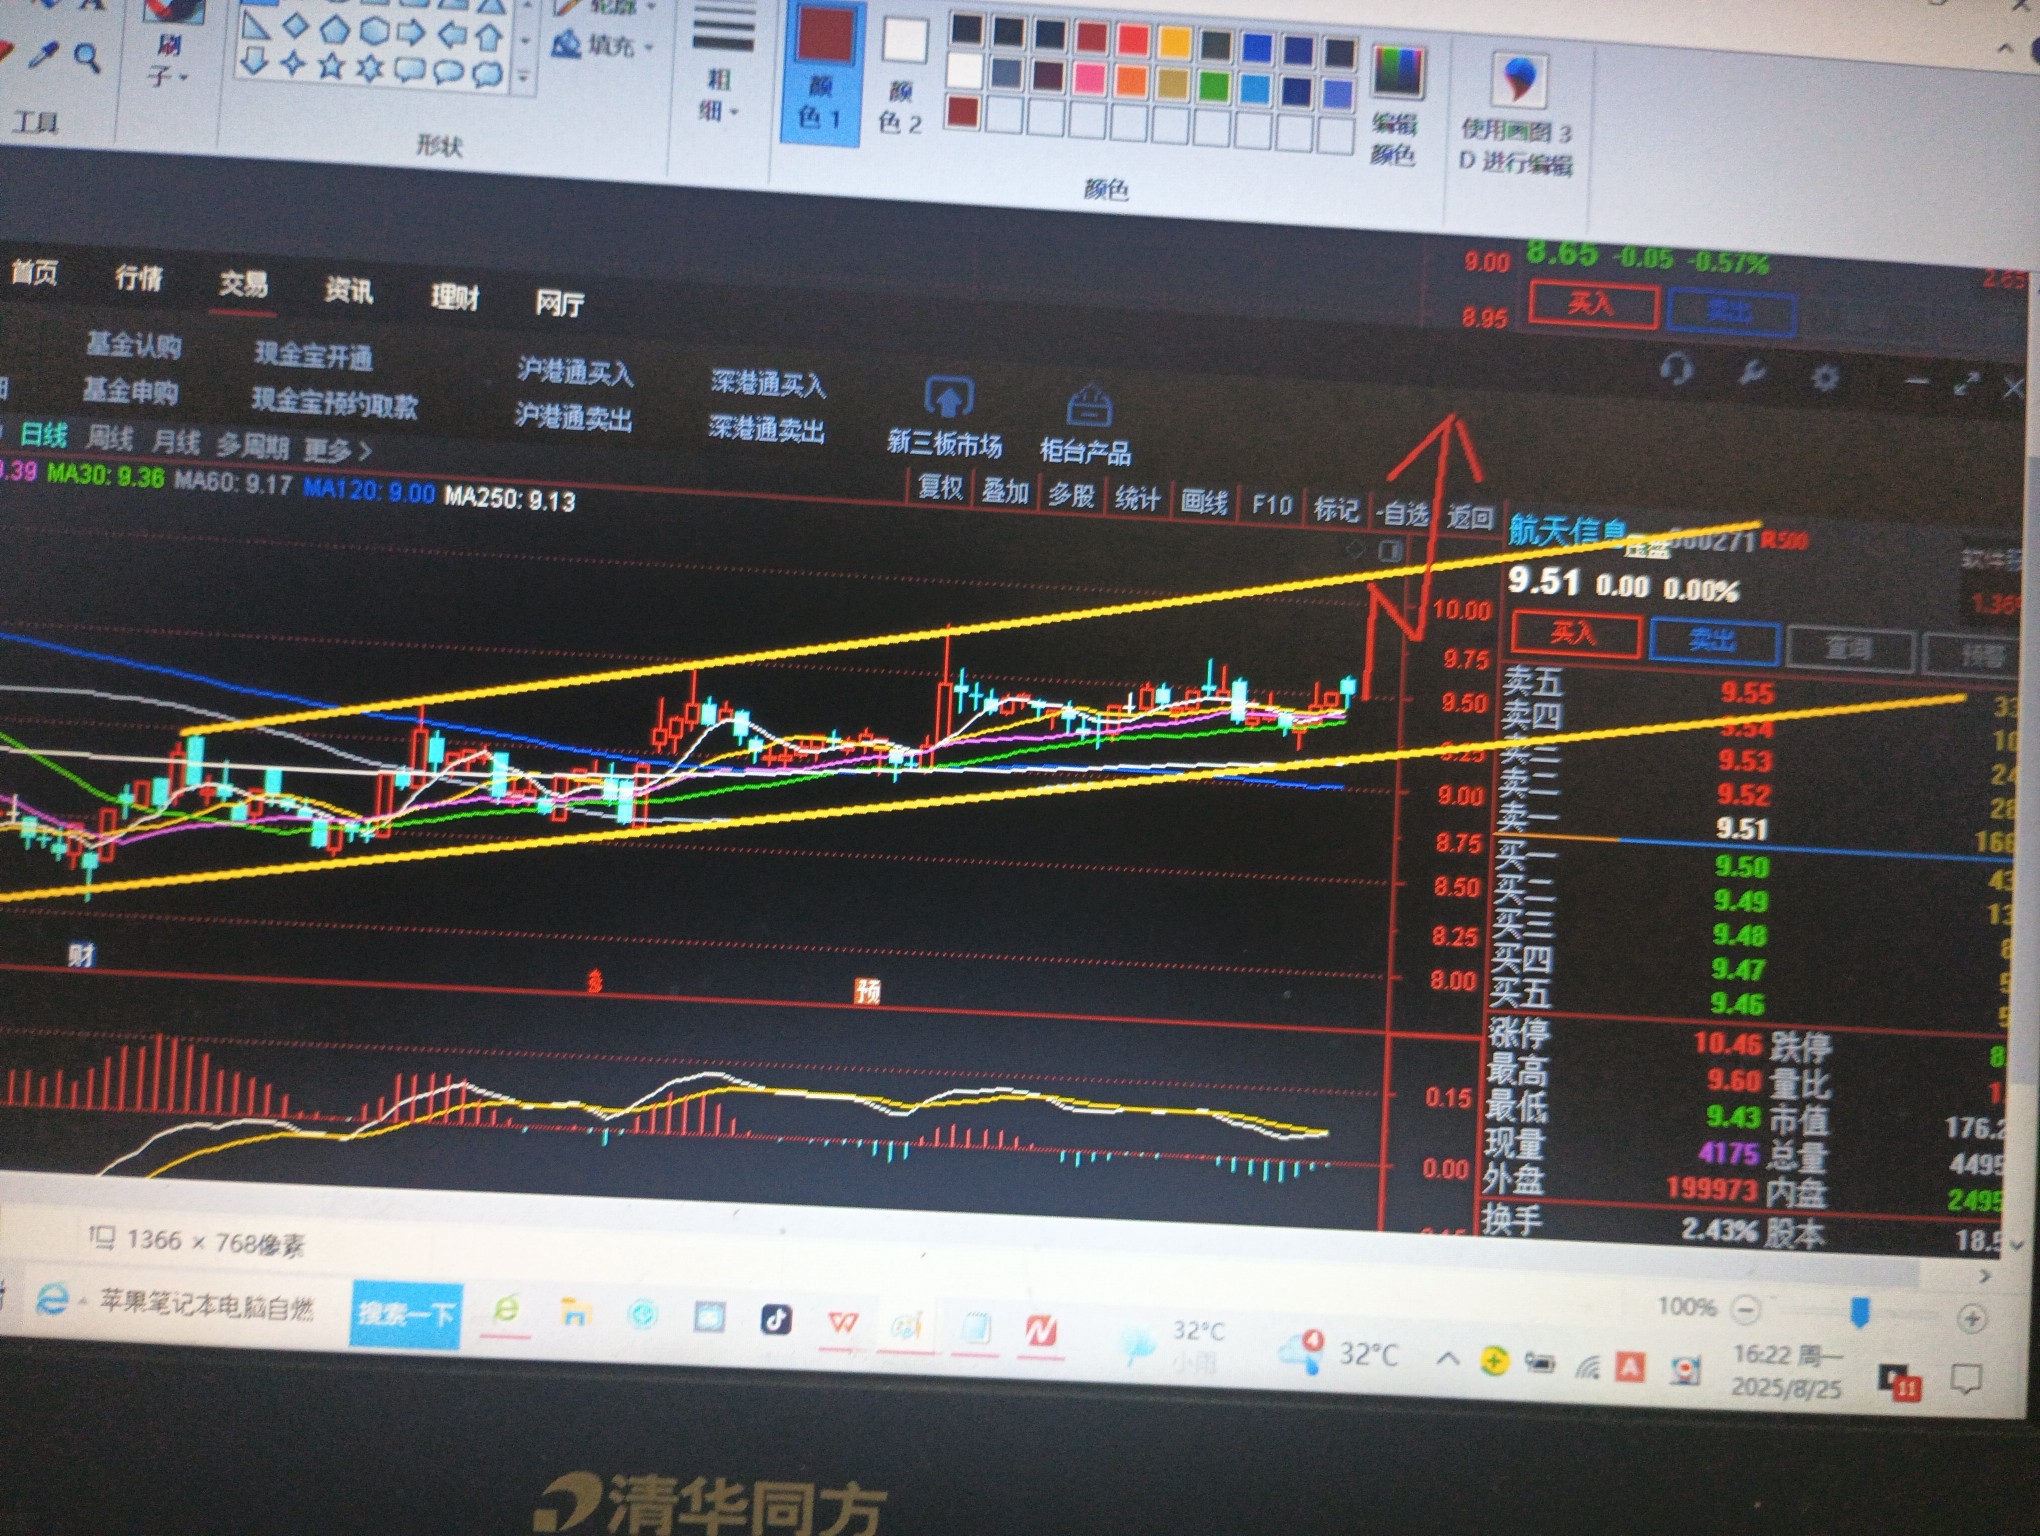Expand the shapes gallery with more arrow
Viewport: 2040px width, 1536px height.
524,77
